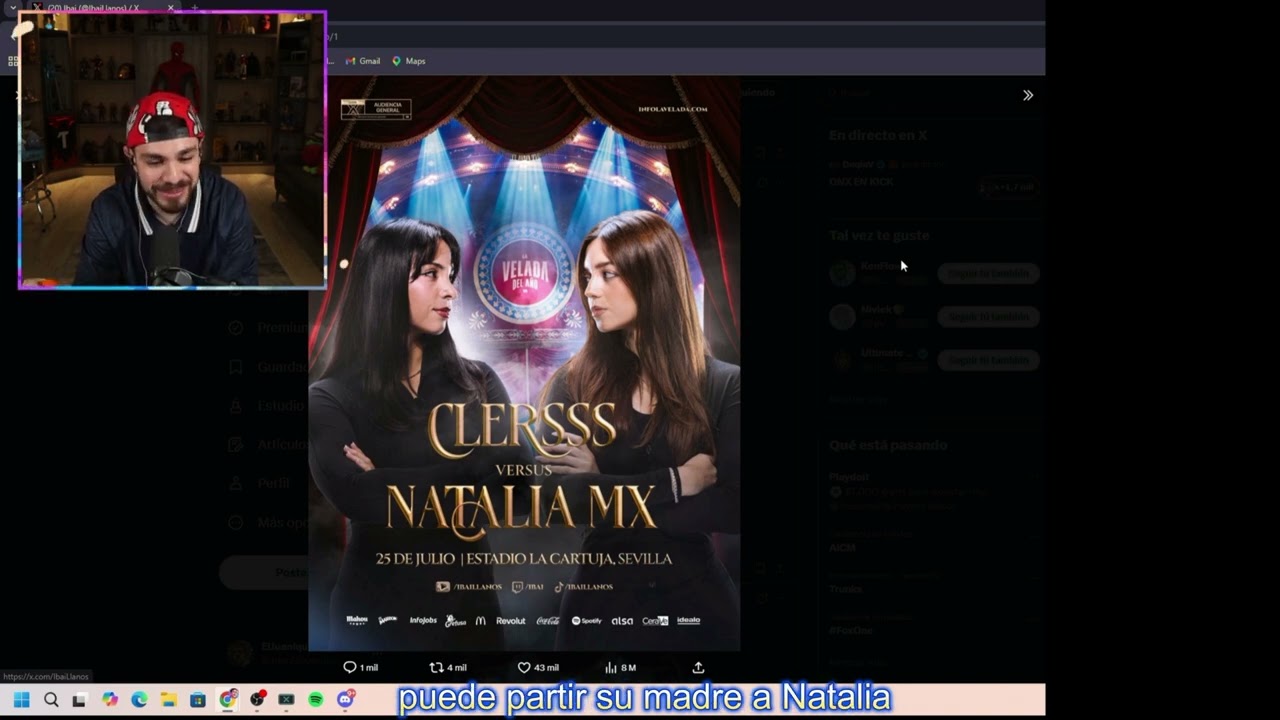
Task: Open the Apps grid in bookmarks bar
Action: tap(13, 61)
